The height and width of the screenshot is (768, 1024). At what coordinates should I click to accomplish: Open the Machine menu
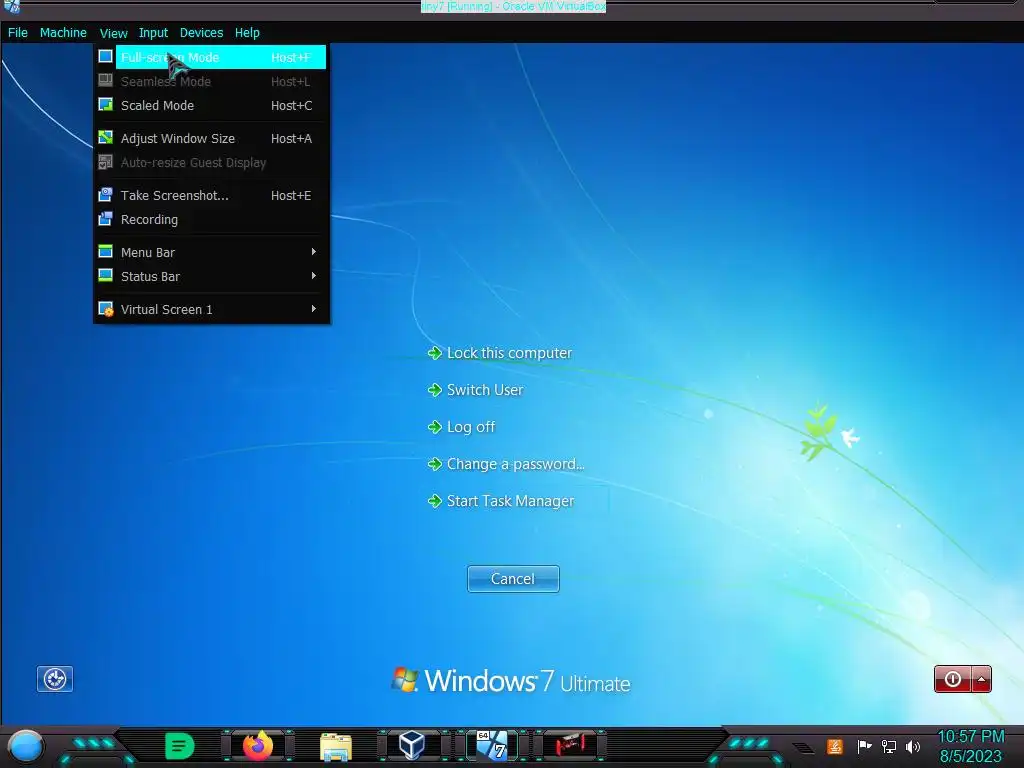(x=63, y=33)
